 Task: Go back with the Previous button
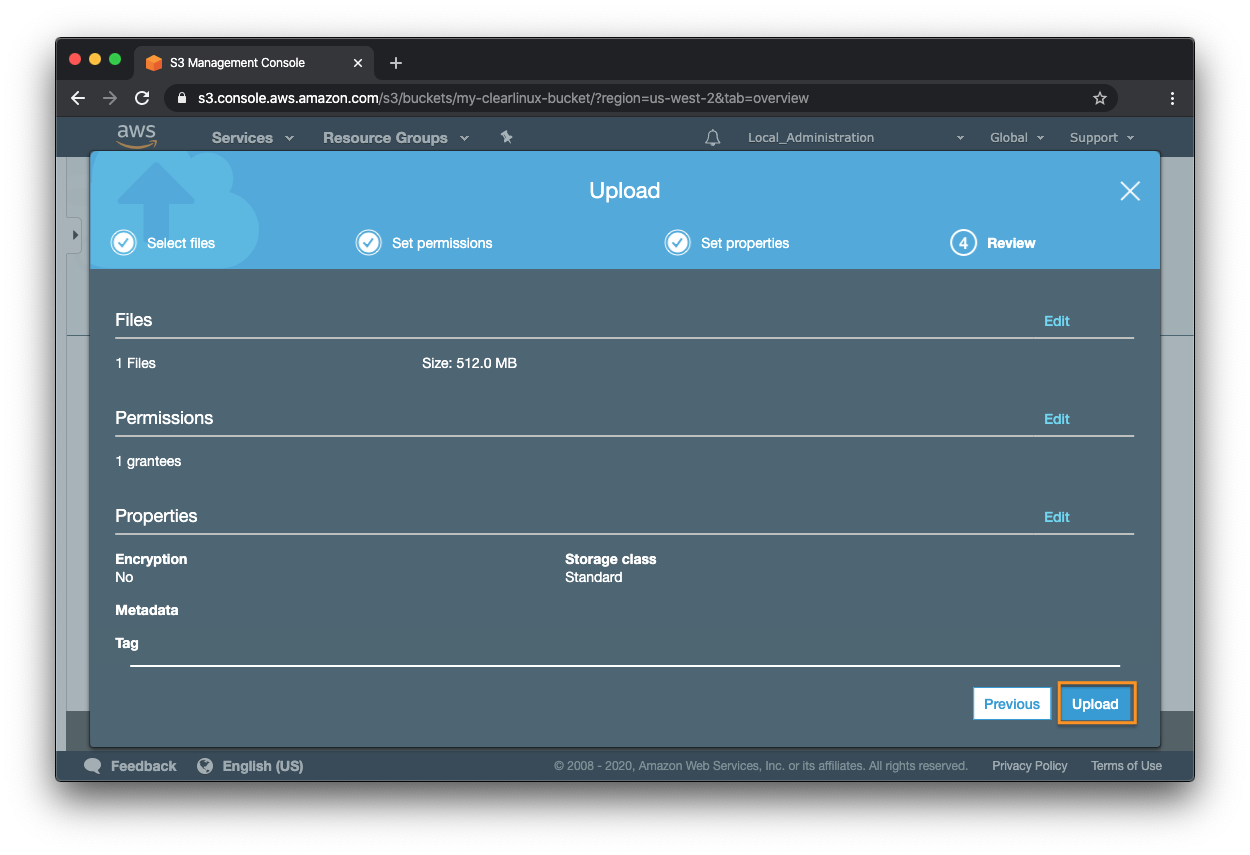(1012, 704)
